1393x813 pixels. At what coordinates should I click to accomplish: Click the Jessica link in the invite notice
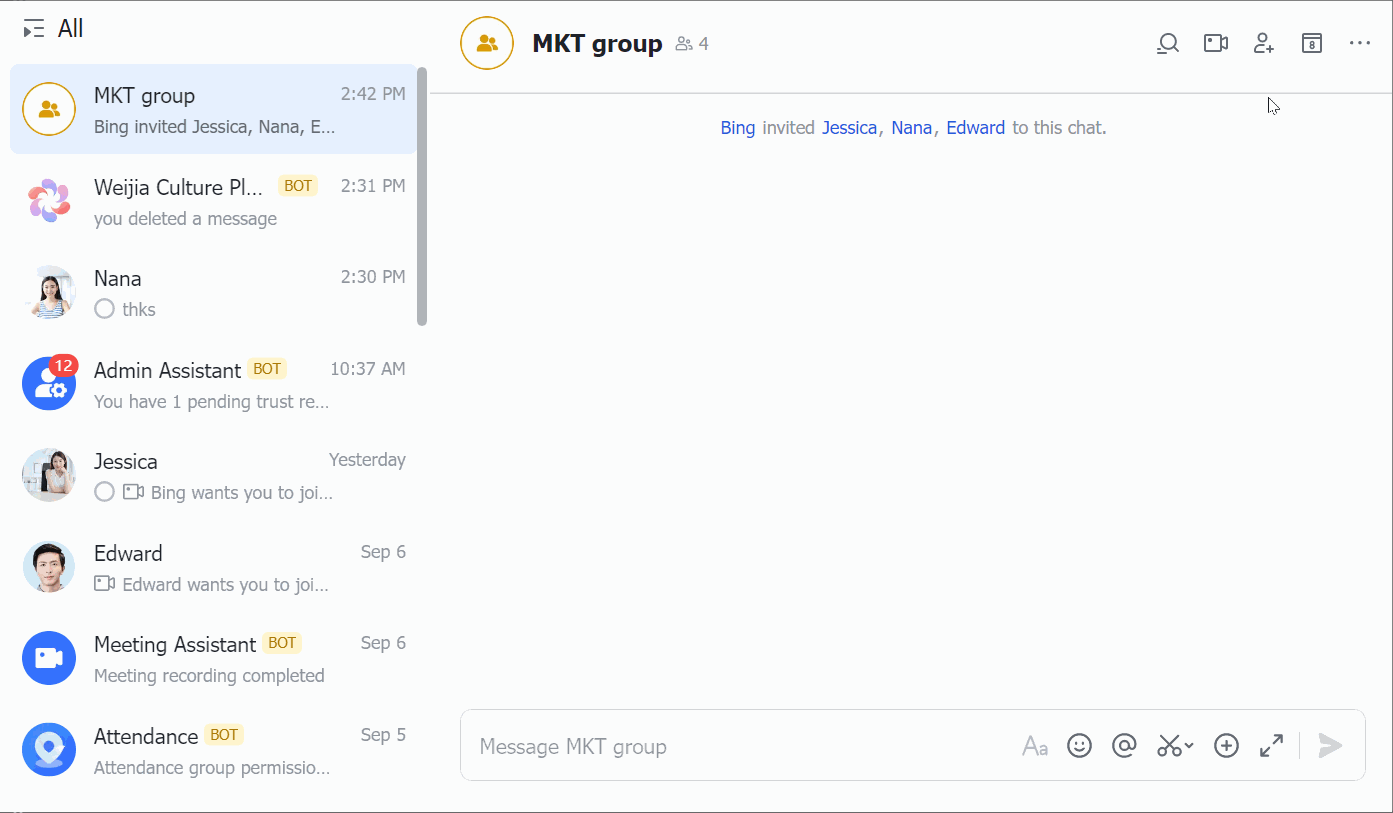tap(849, 128)
